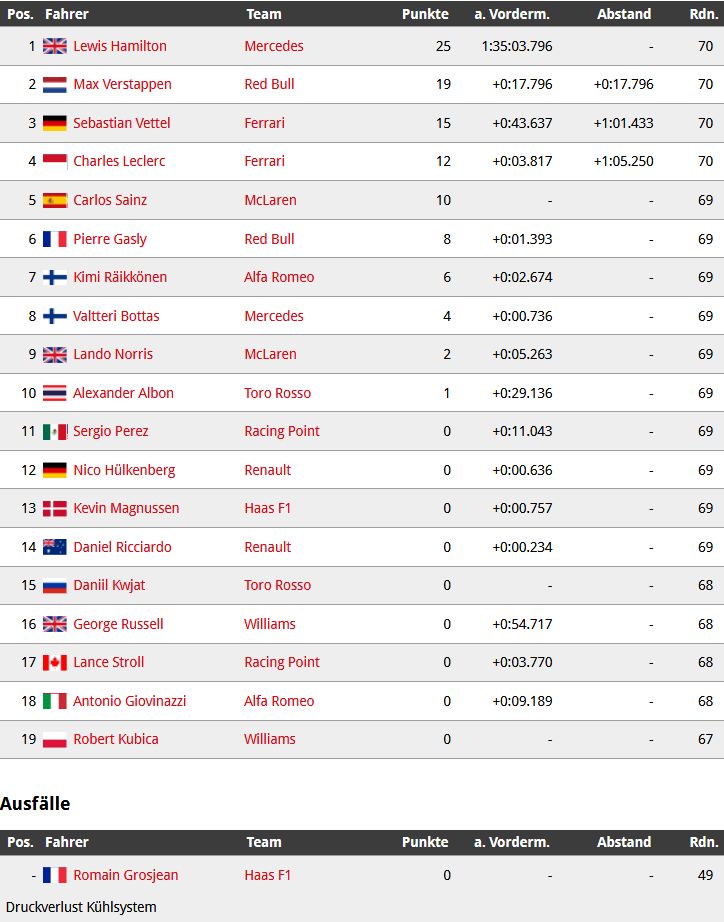
Task: Click the Polish flag beside Robert Kubica
Action: coord(55,740)
